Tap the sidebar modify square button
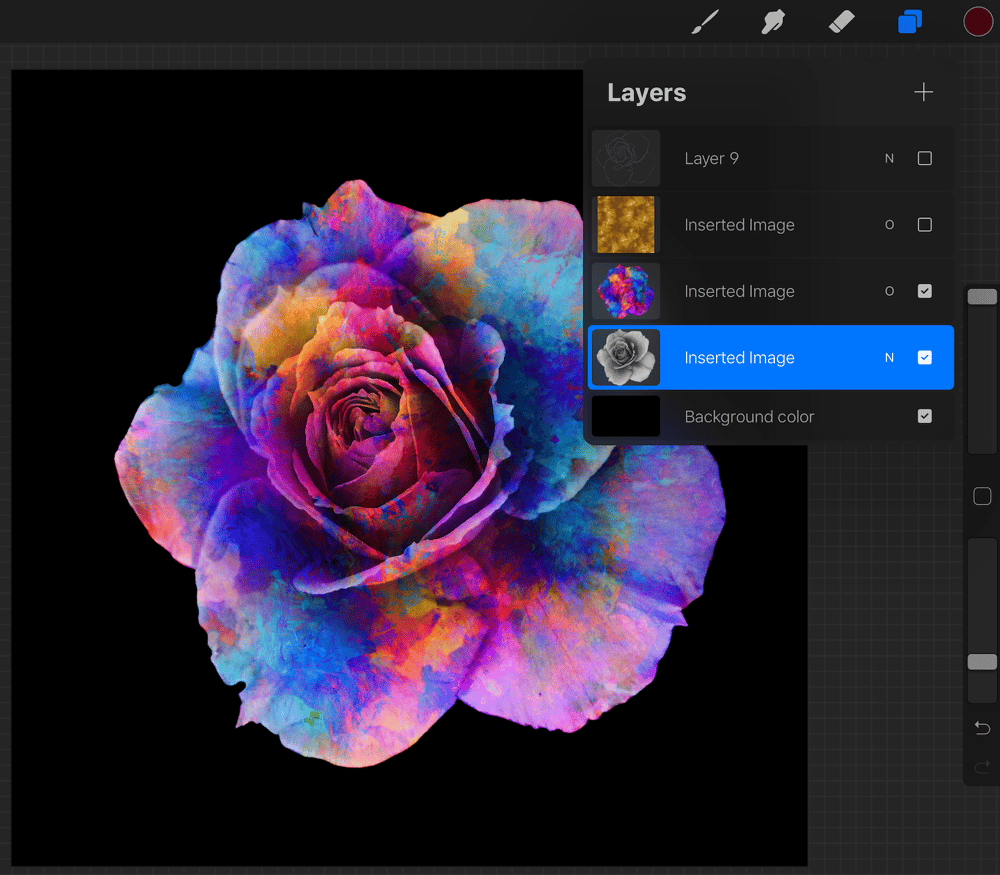 click(x=982, y=496)
